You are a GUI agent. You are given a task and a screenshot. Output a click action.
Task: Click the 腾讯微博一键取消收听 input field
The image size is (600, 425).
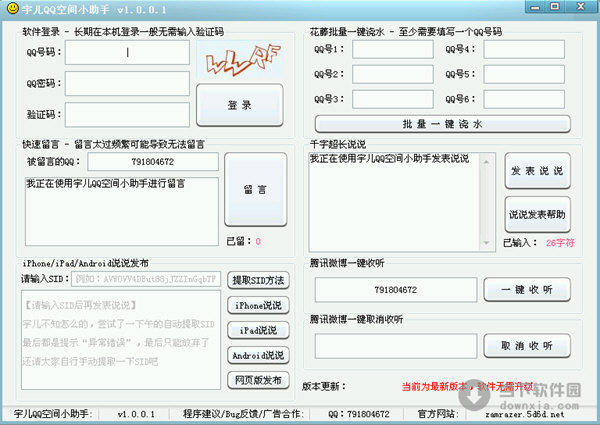tap(396, 346)
